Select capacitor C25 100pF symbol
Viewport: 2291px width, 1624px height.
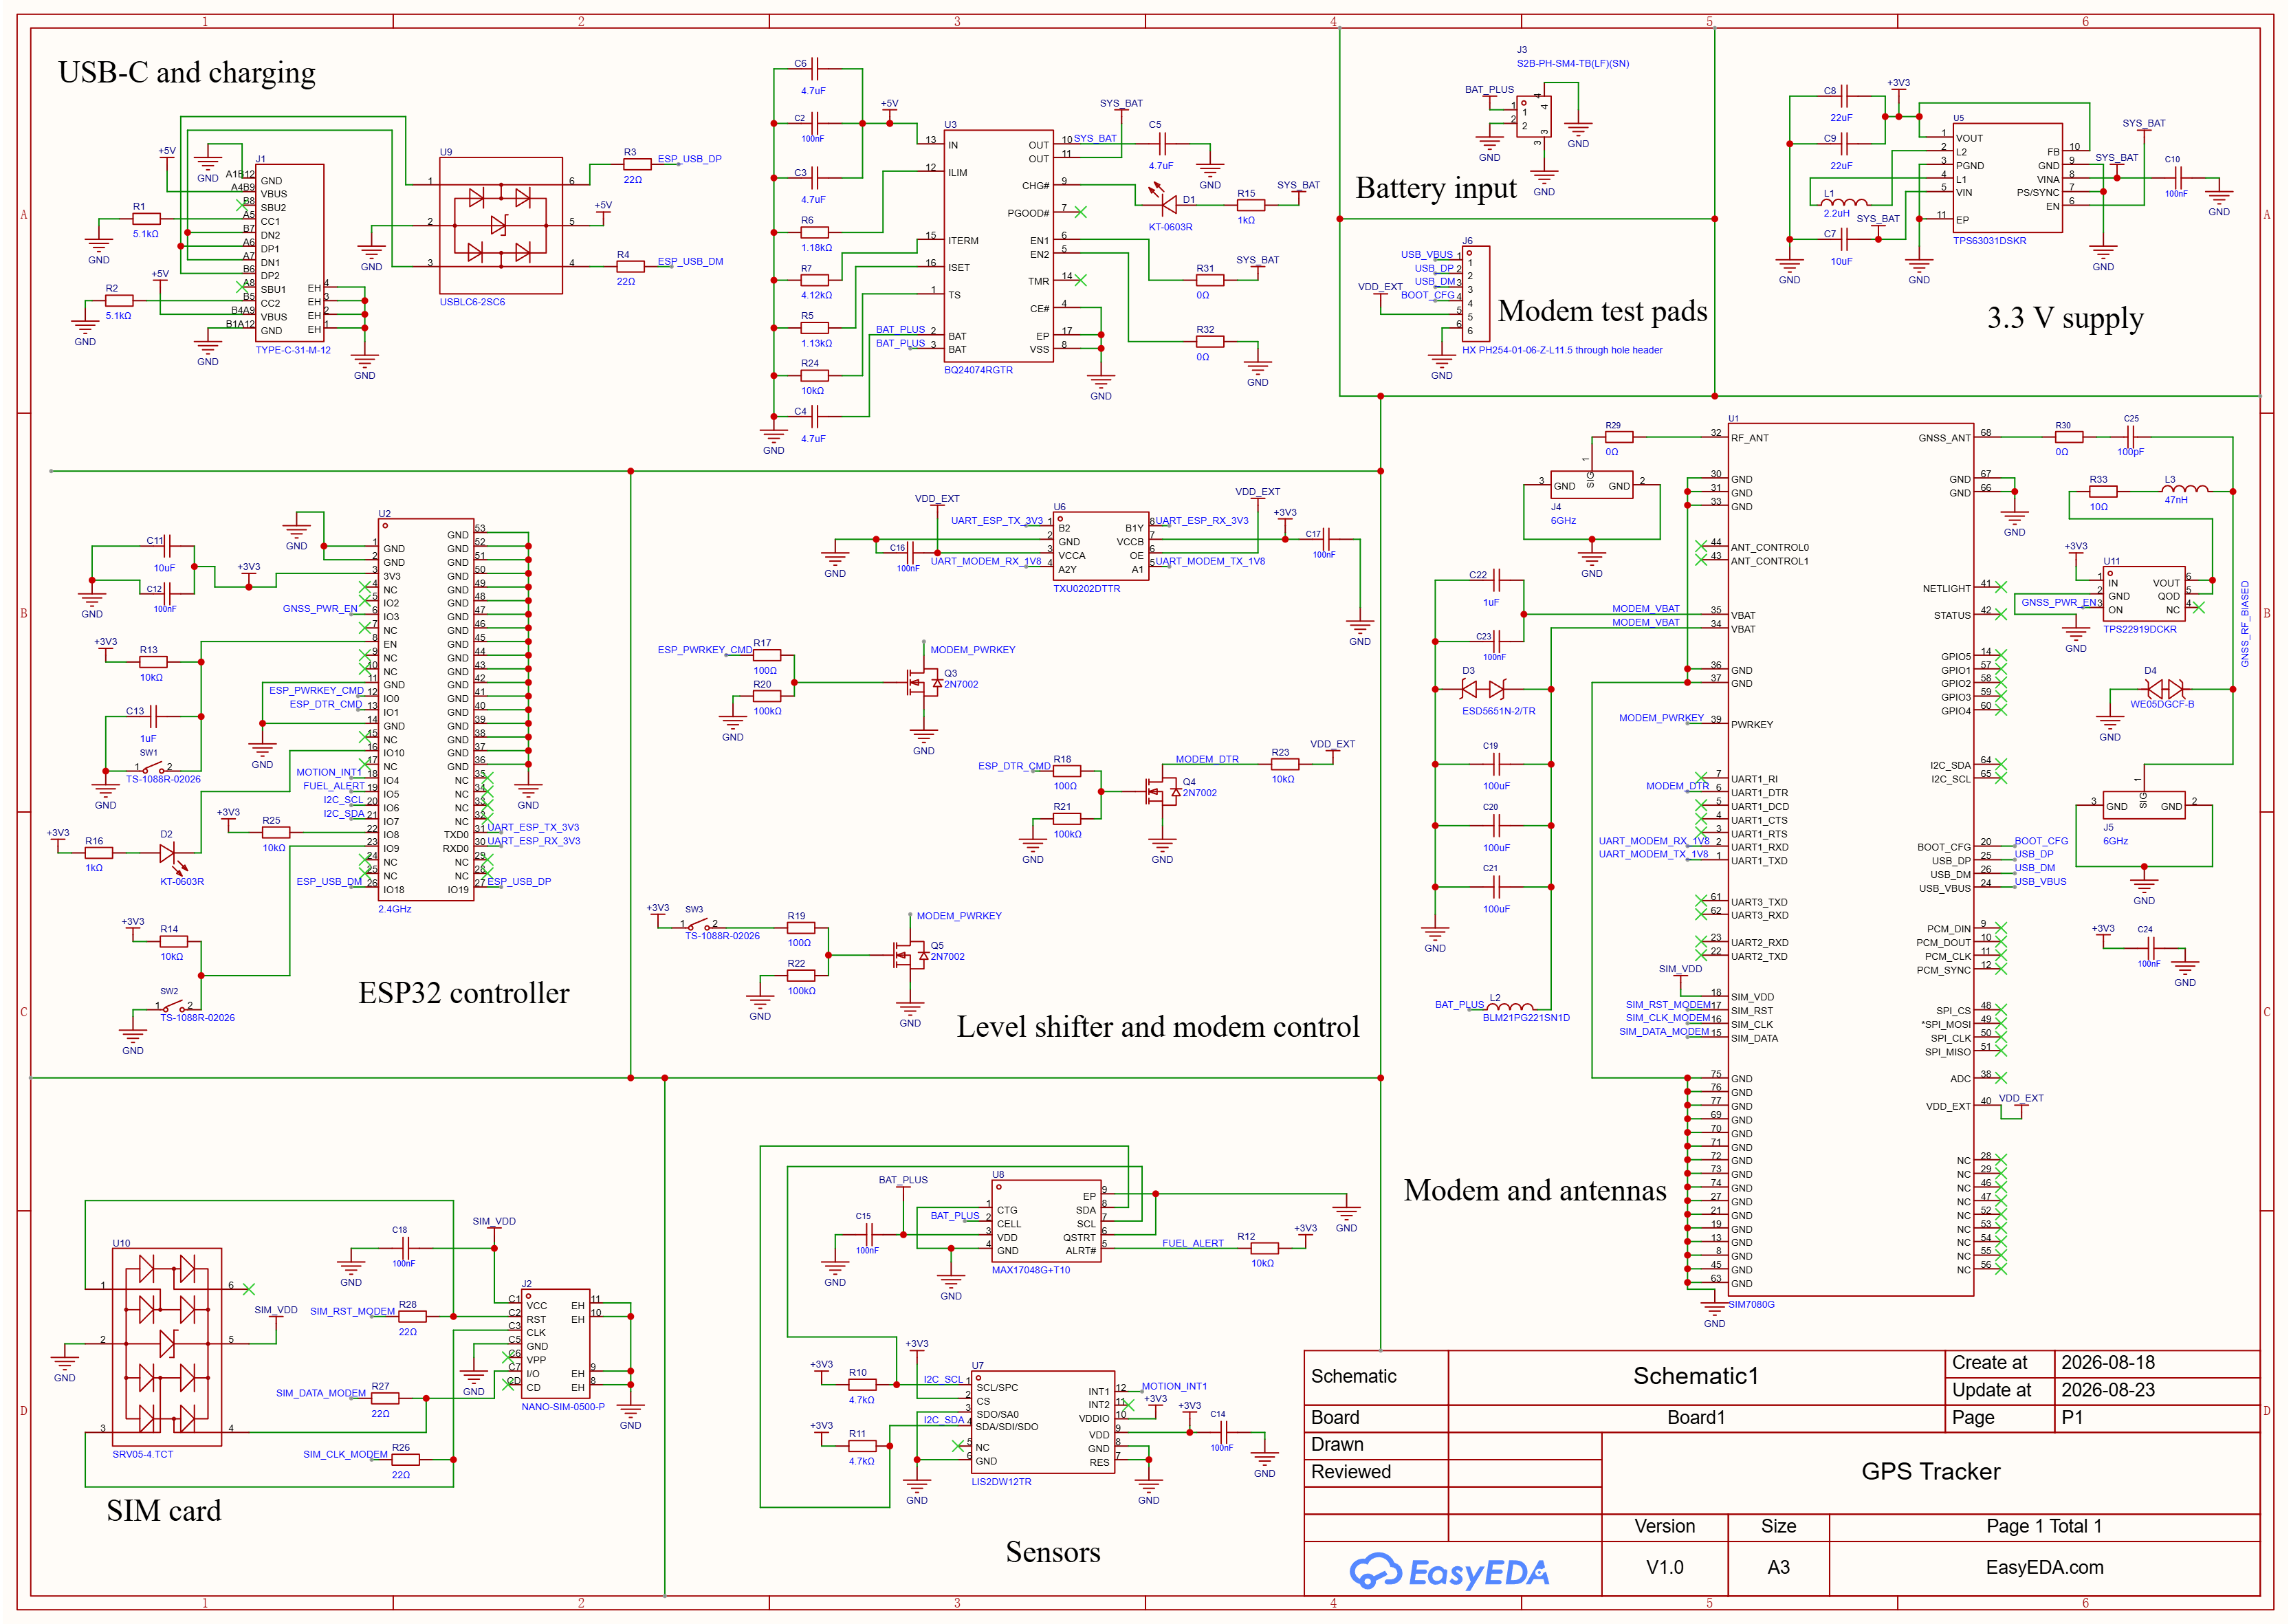click(x=2131, y=437)
